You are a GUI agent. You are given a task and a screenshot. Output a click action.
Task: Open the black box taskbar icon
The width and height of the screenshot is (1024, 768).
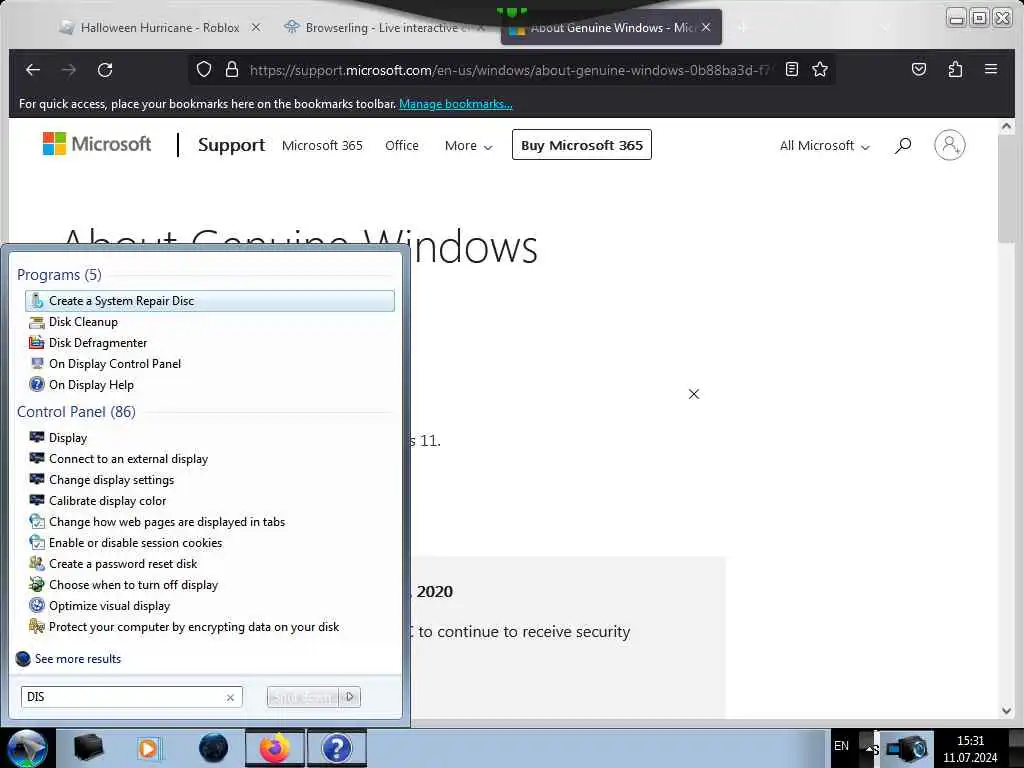click(88, 748)
